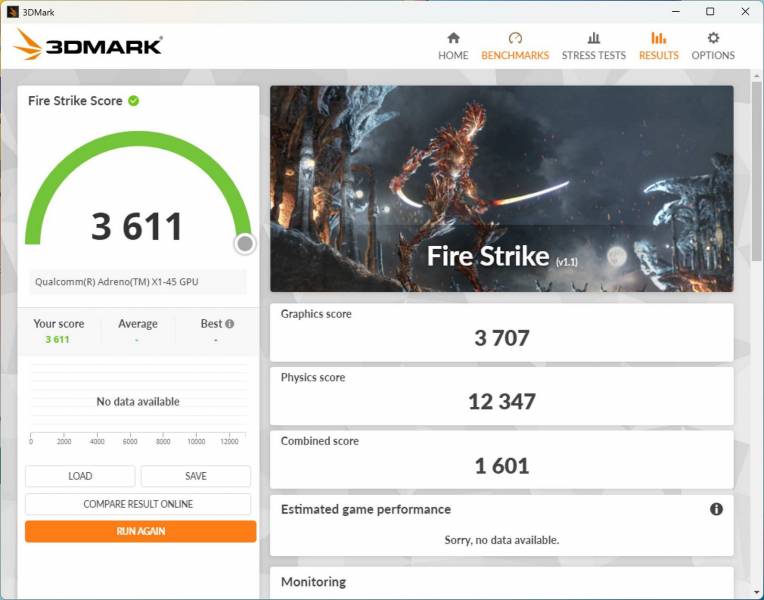
Task: Click the orange RUN AGAIN button
Action: coord(140,531)
